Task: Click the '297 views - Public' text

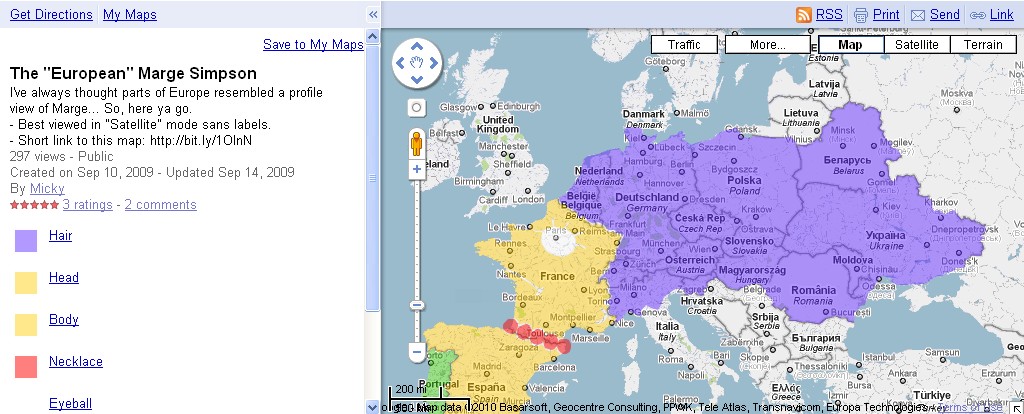Action: point(61,157)
